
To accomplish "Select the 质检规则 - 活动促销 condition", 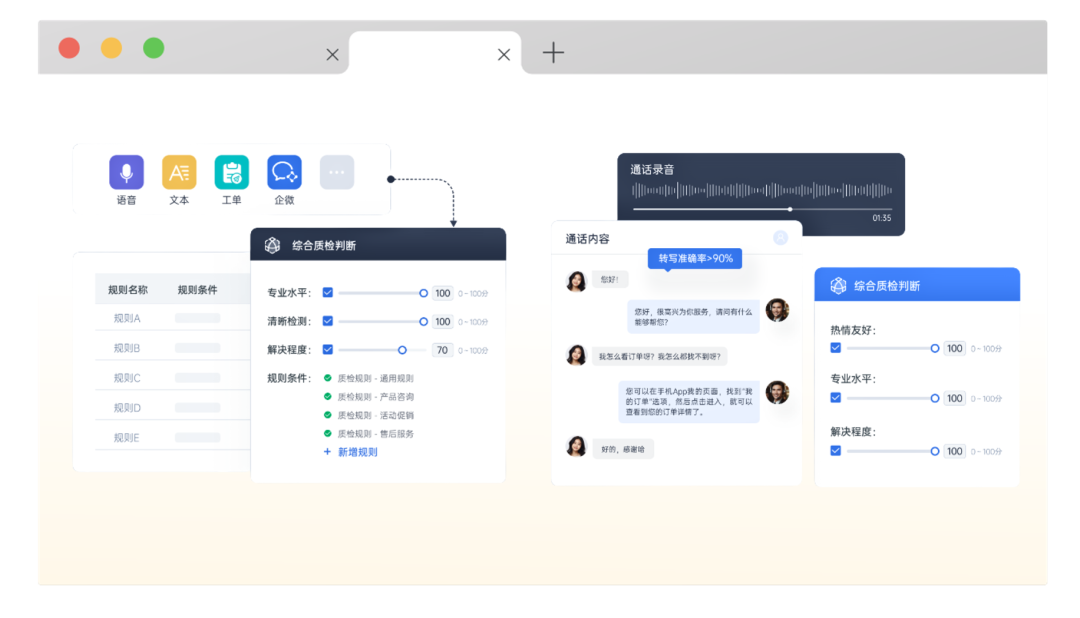I will (x=368, y=415).
